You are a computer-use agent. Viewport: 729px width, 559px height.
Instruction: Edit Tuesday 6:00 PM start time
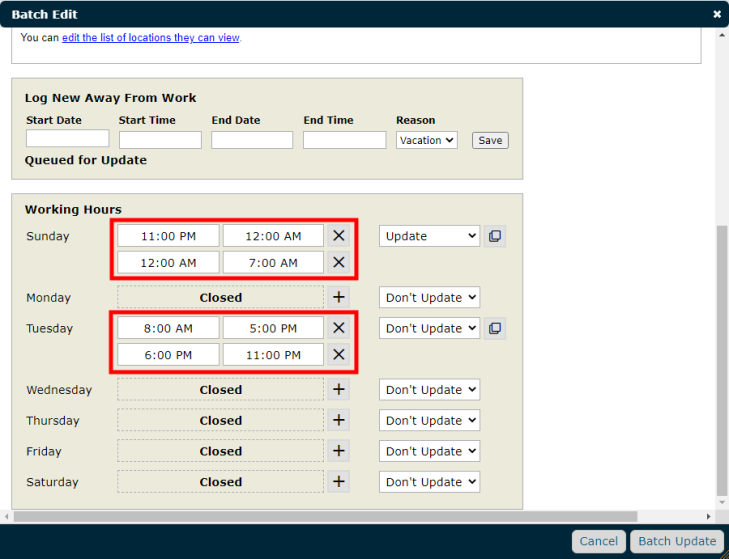pos(168,354)
